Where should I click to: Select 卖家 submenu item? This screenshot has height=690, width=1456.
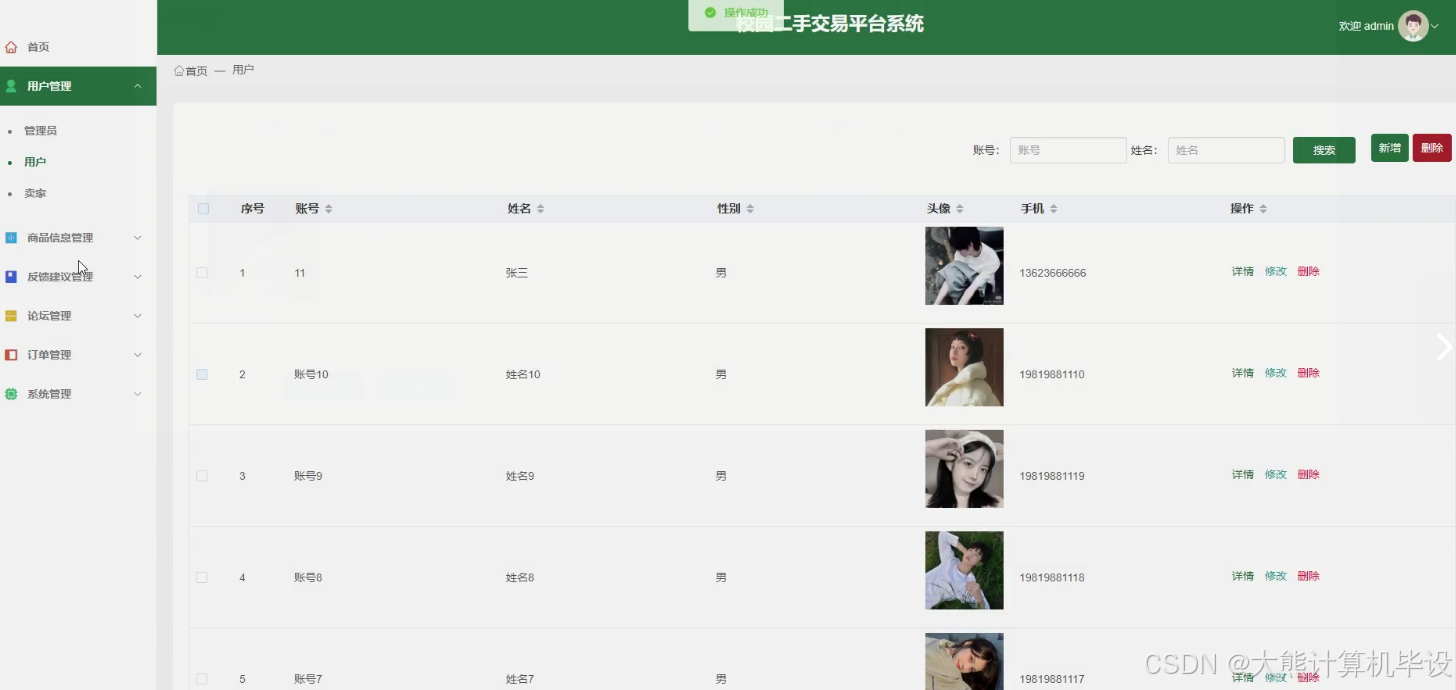click(x=35, y=193)
